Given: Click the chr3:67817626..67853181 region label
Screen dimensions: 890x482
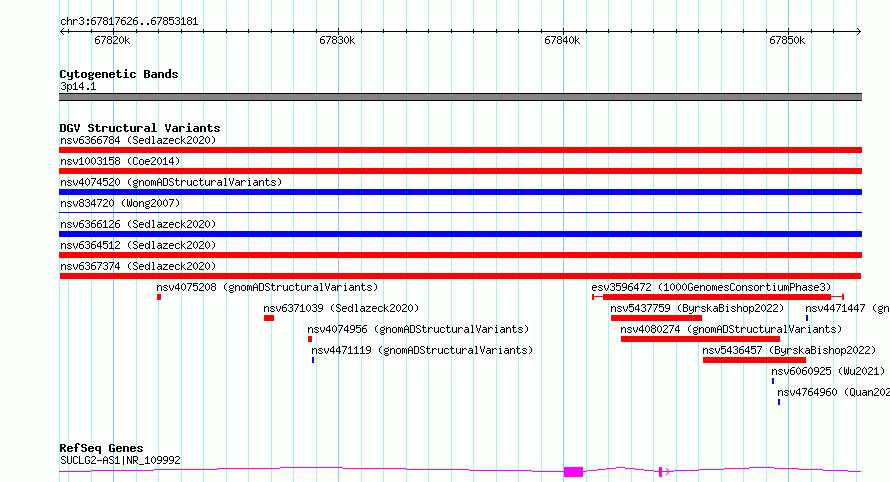Looking at the screenshot, I should tap(129, 22).
